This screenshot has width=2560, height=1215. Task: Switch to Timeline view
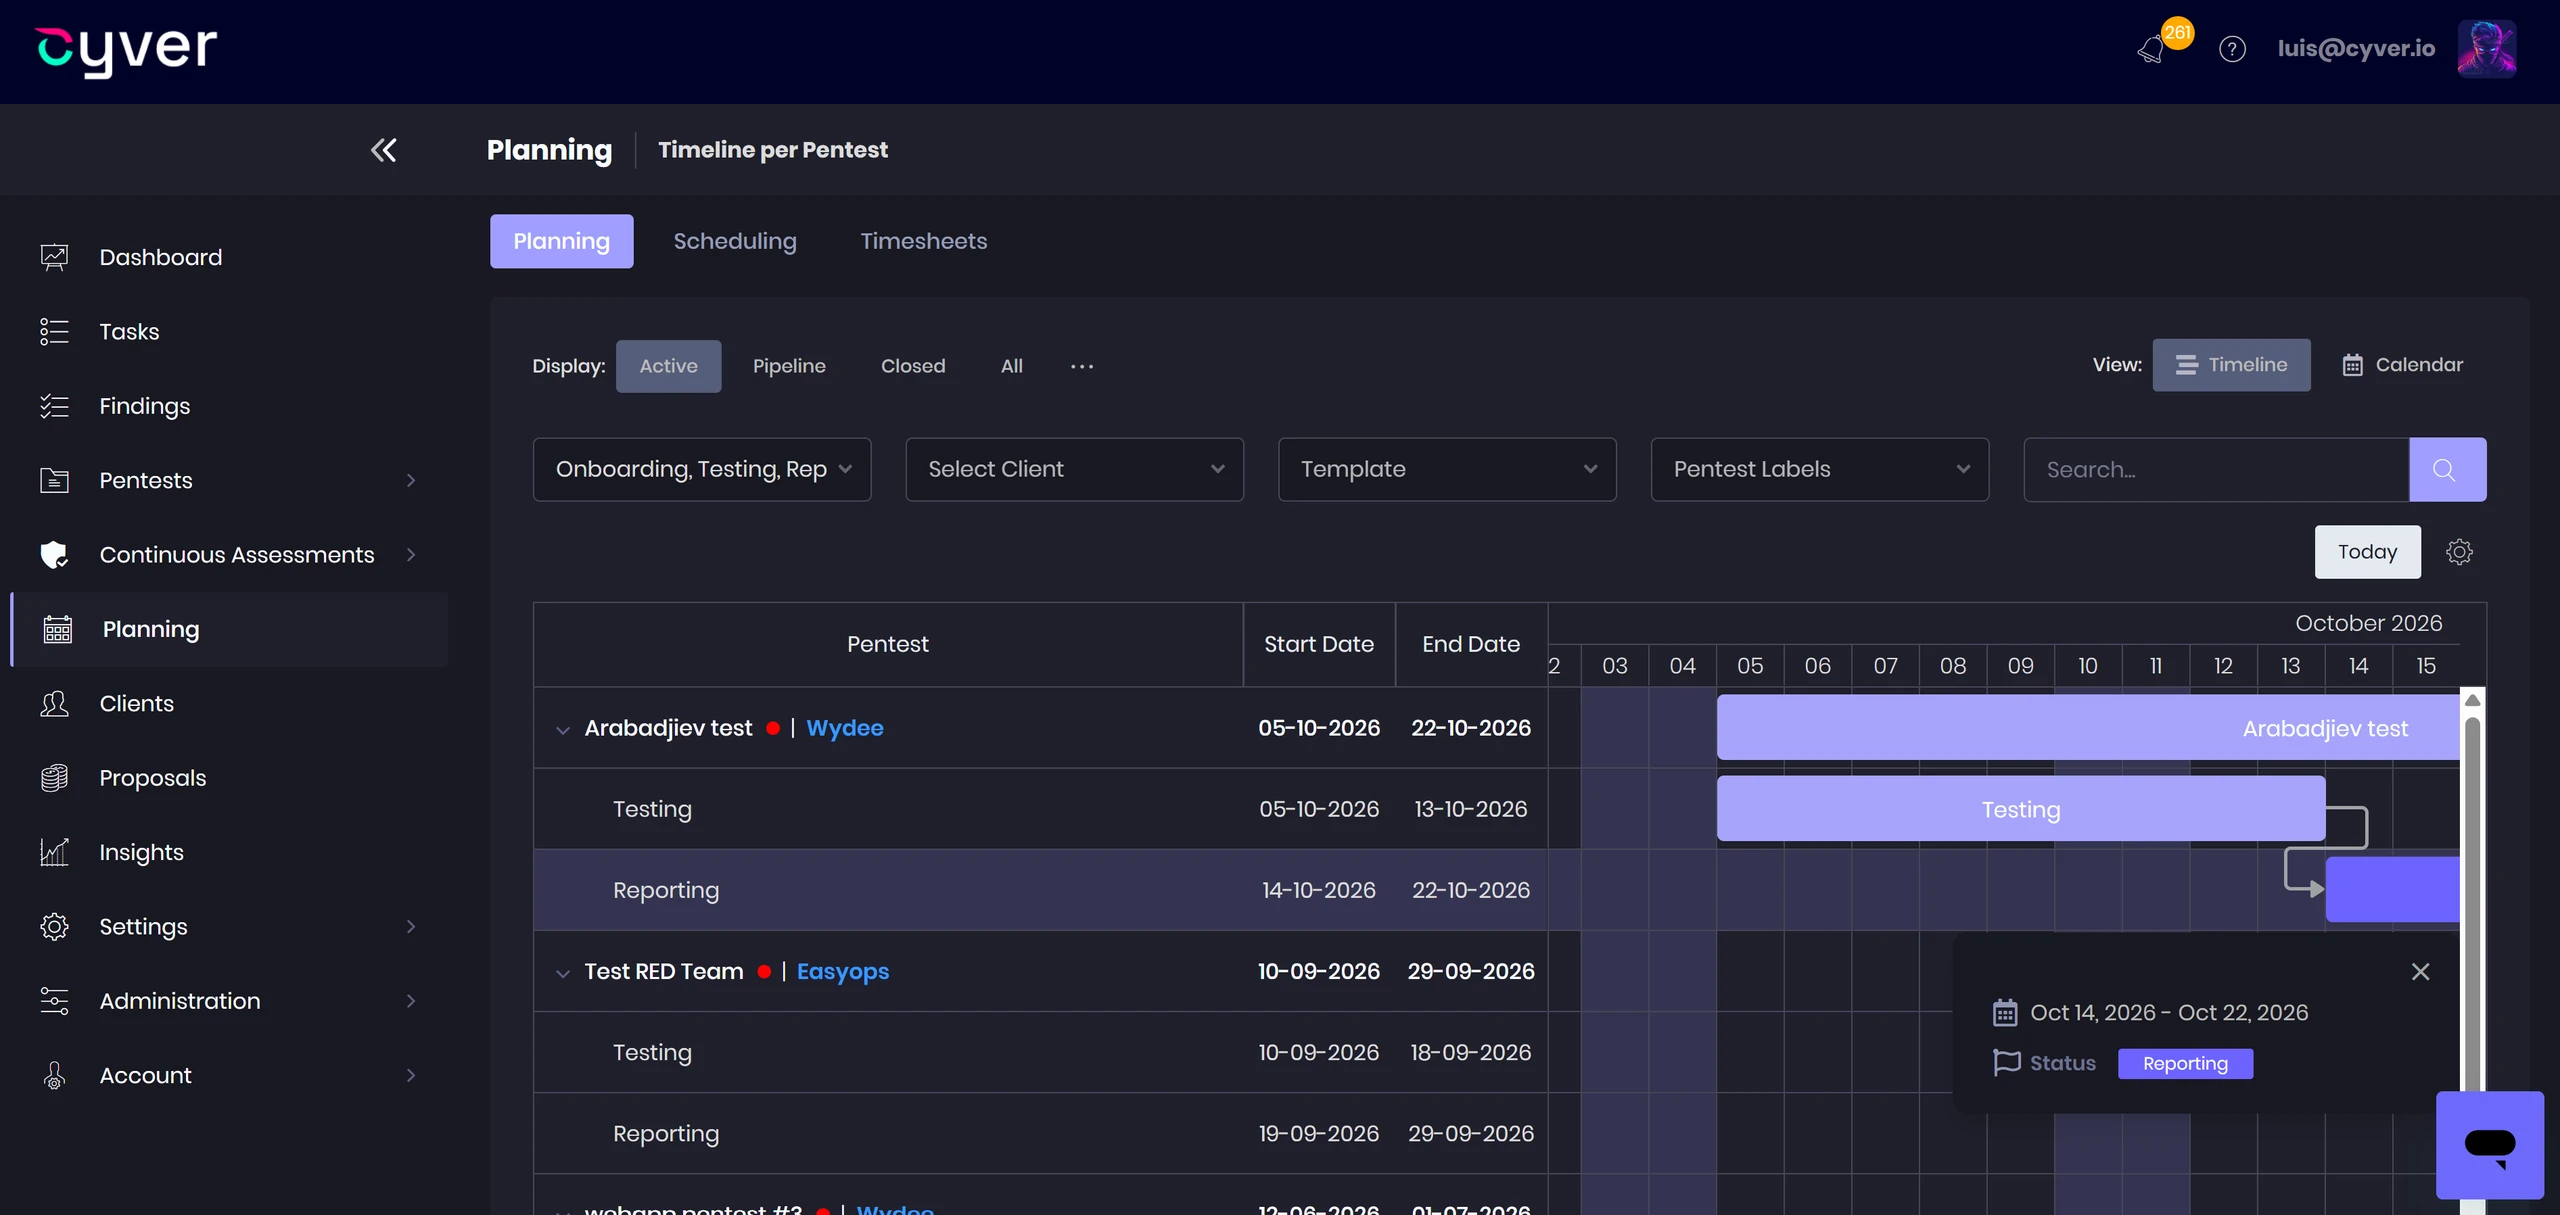(2231, 365)
